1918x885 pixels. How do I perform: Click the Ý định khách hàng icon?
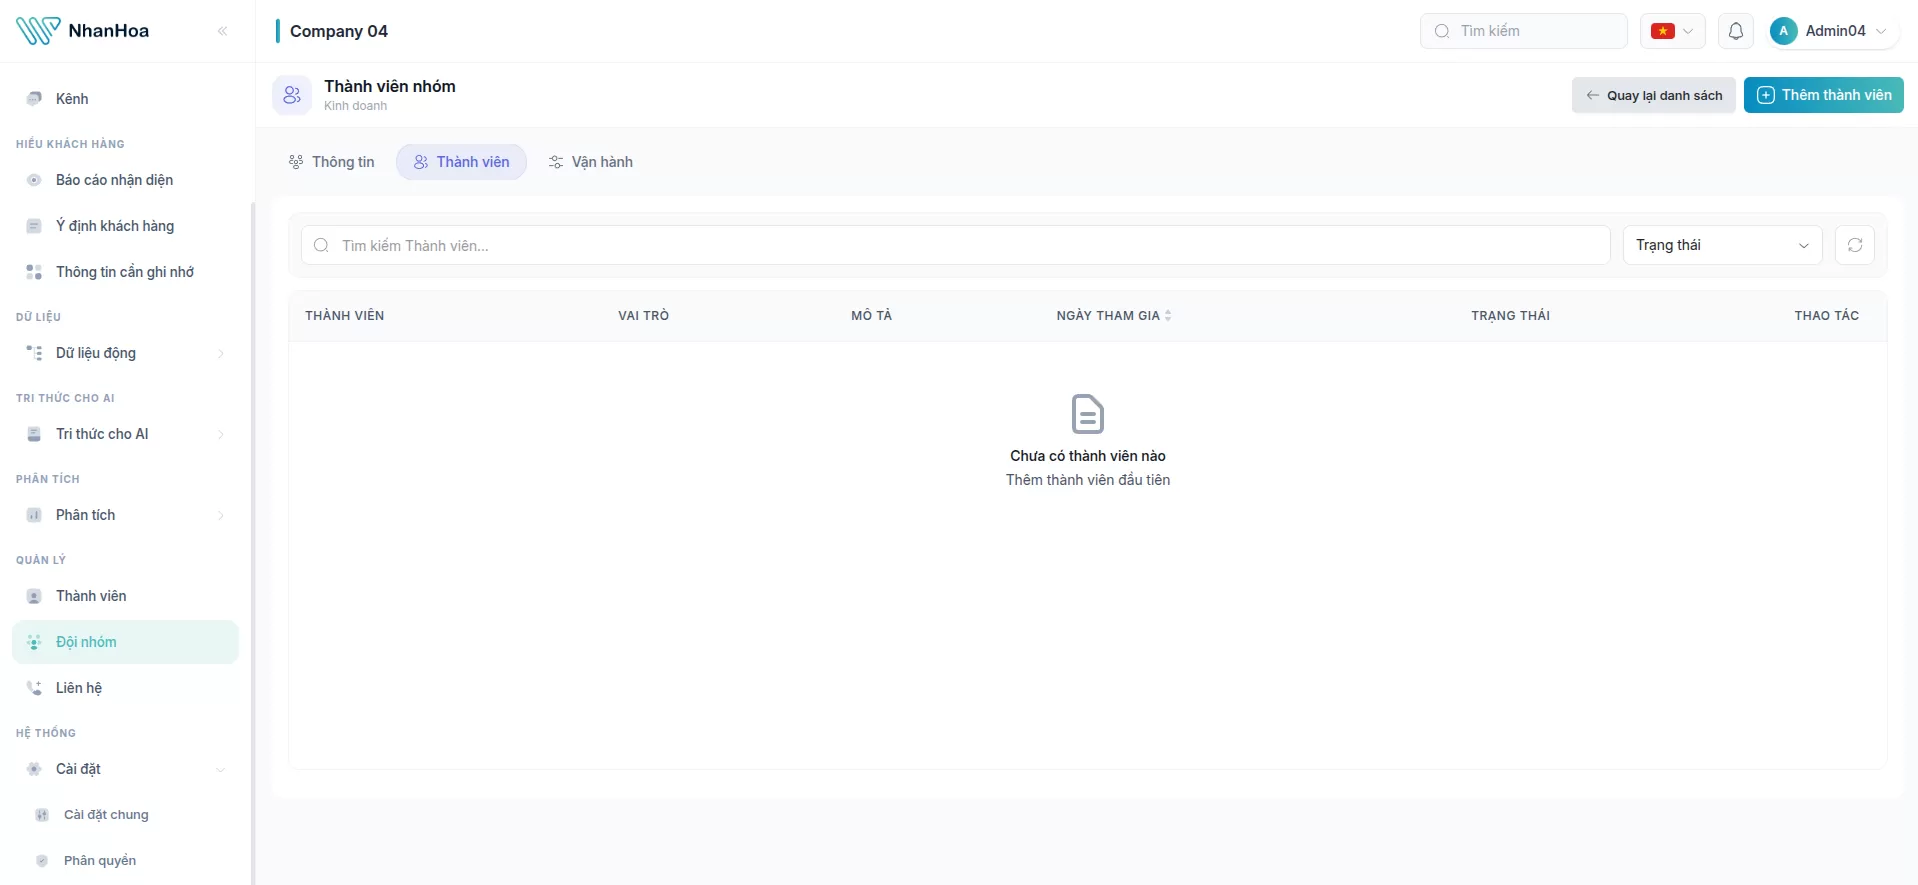pyautogui.click(x=34, y=226)
